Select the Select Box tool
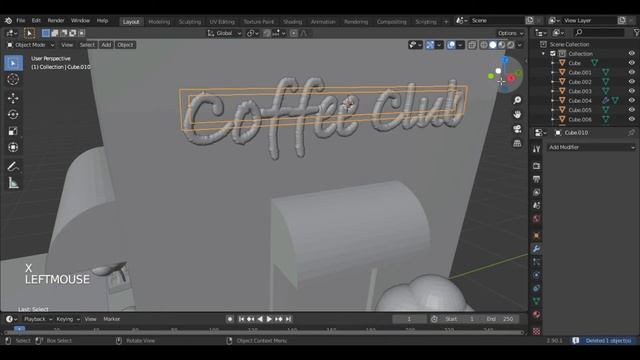 [13, 63]
